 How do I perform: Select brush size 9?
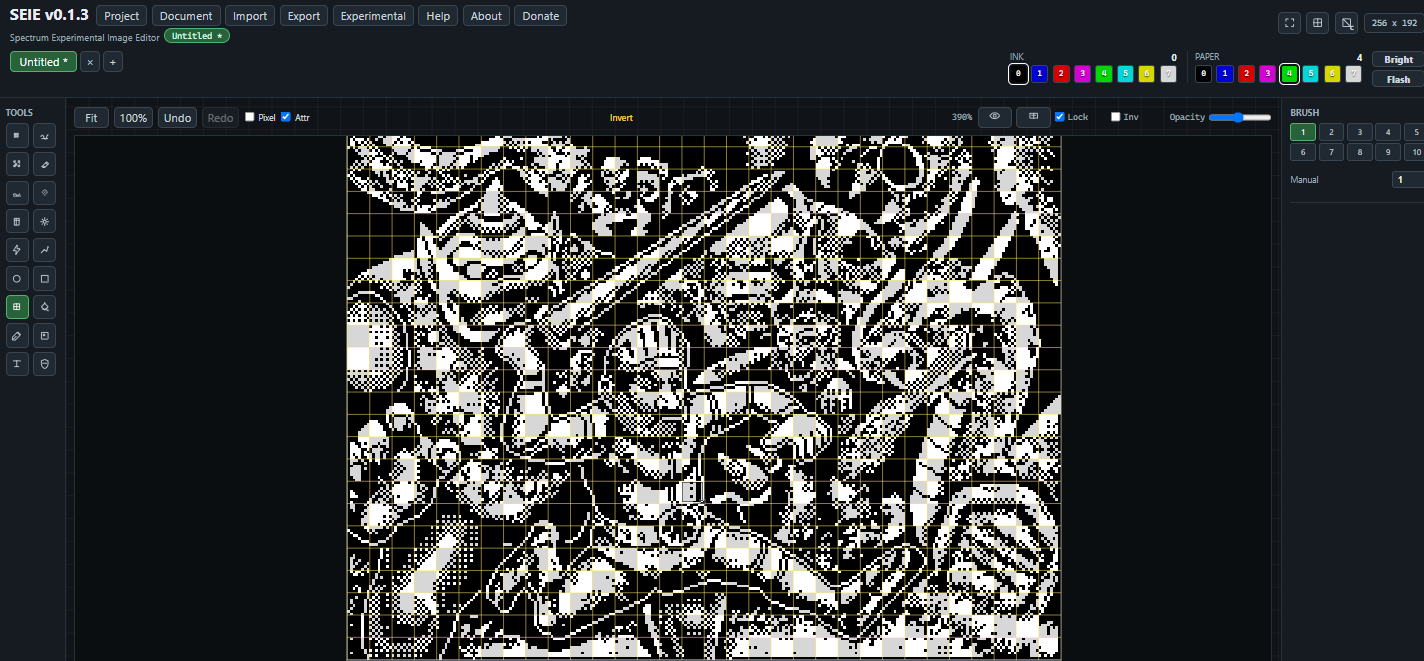1387,152
